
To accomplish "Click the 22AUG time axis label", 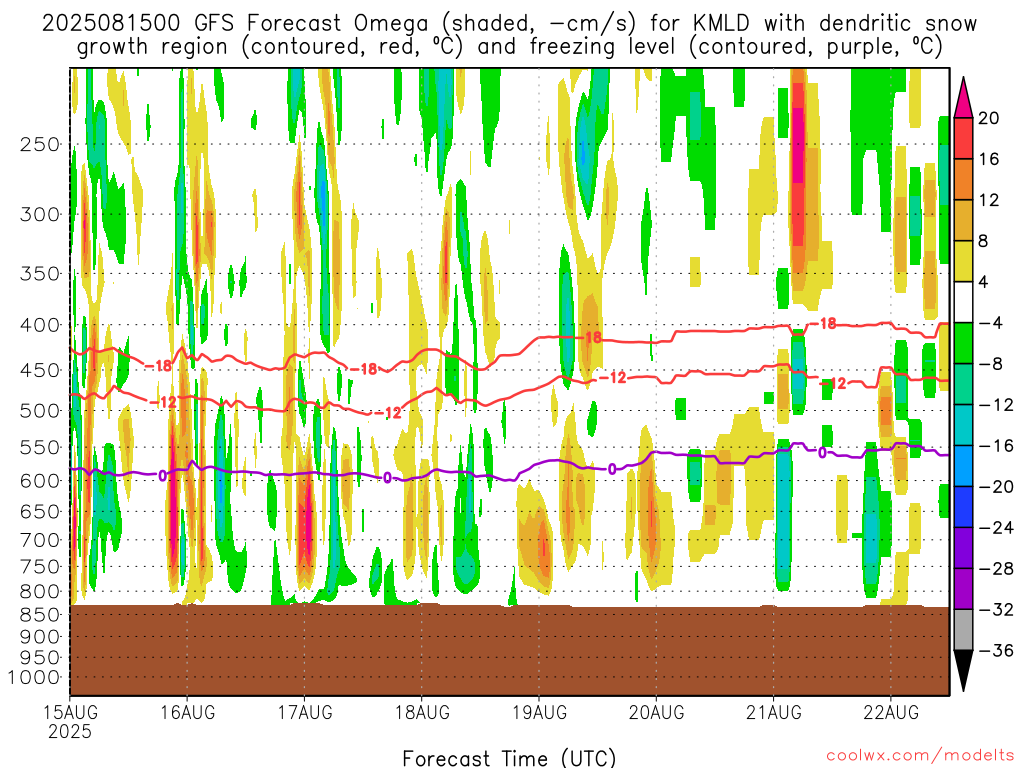I will tap(891, 712).
